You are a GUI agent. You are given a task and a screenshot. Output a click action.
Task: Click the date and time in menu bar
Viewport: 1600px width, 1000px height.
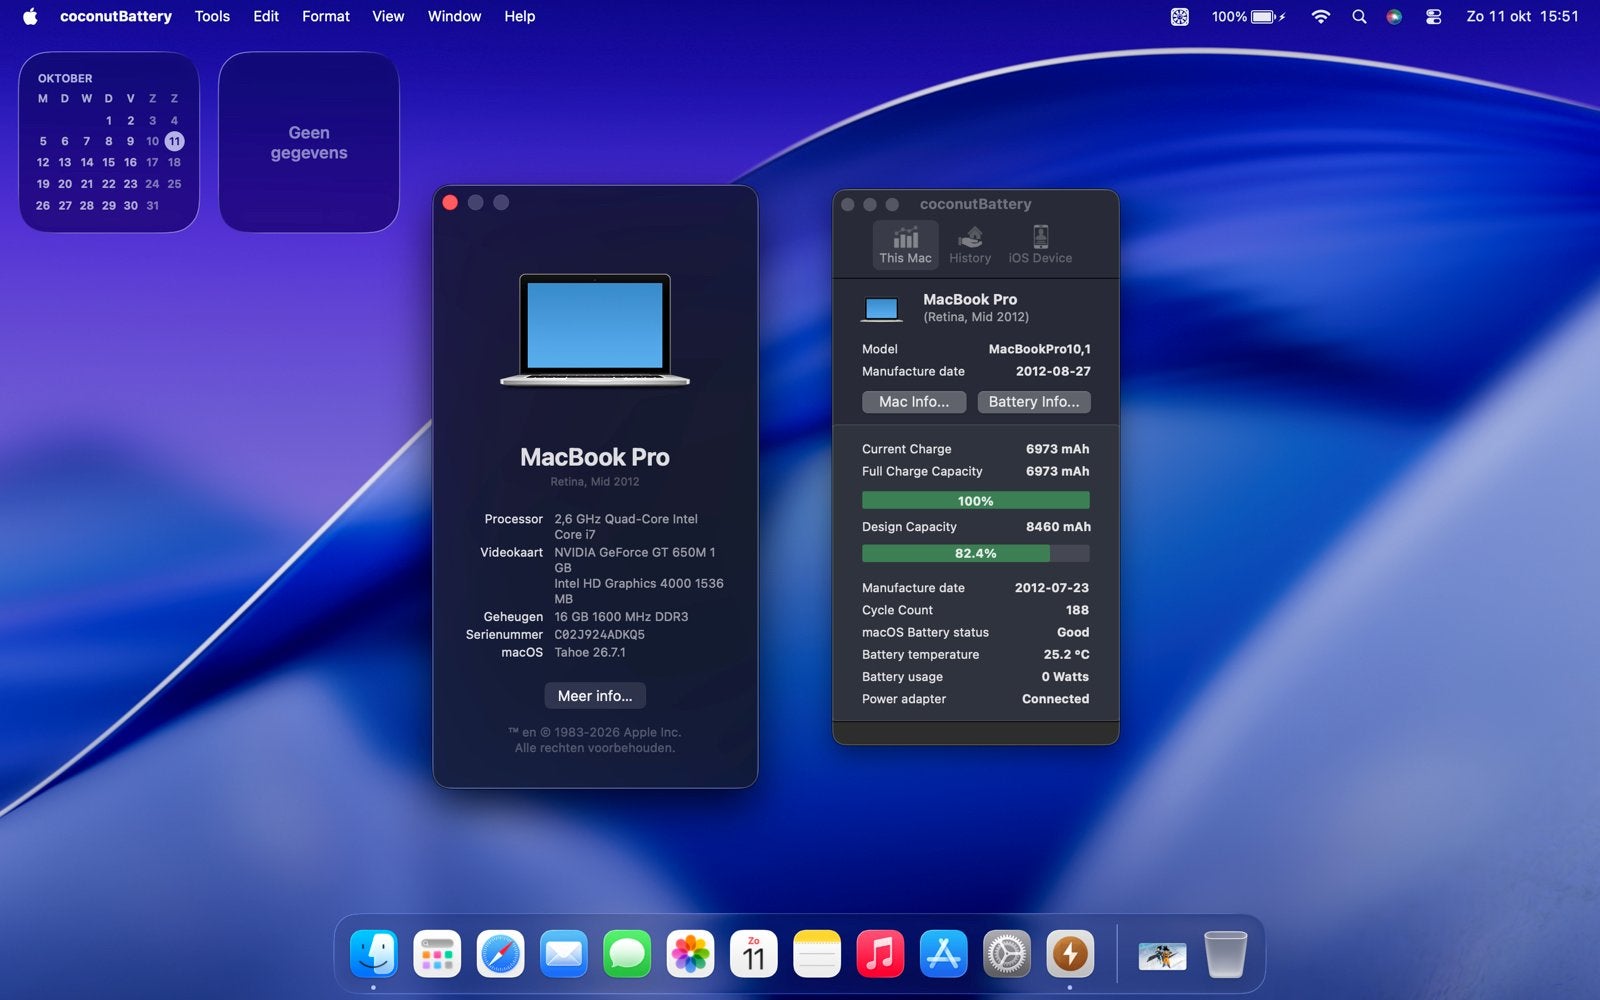(x=1522, y=16)
